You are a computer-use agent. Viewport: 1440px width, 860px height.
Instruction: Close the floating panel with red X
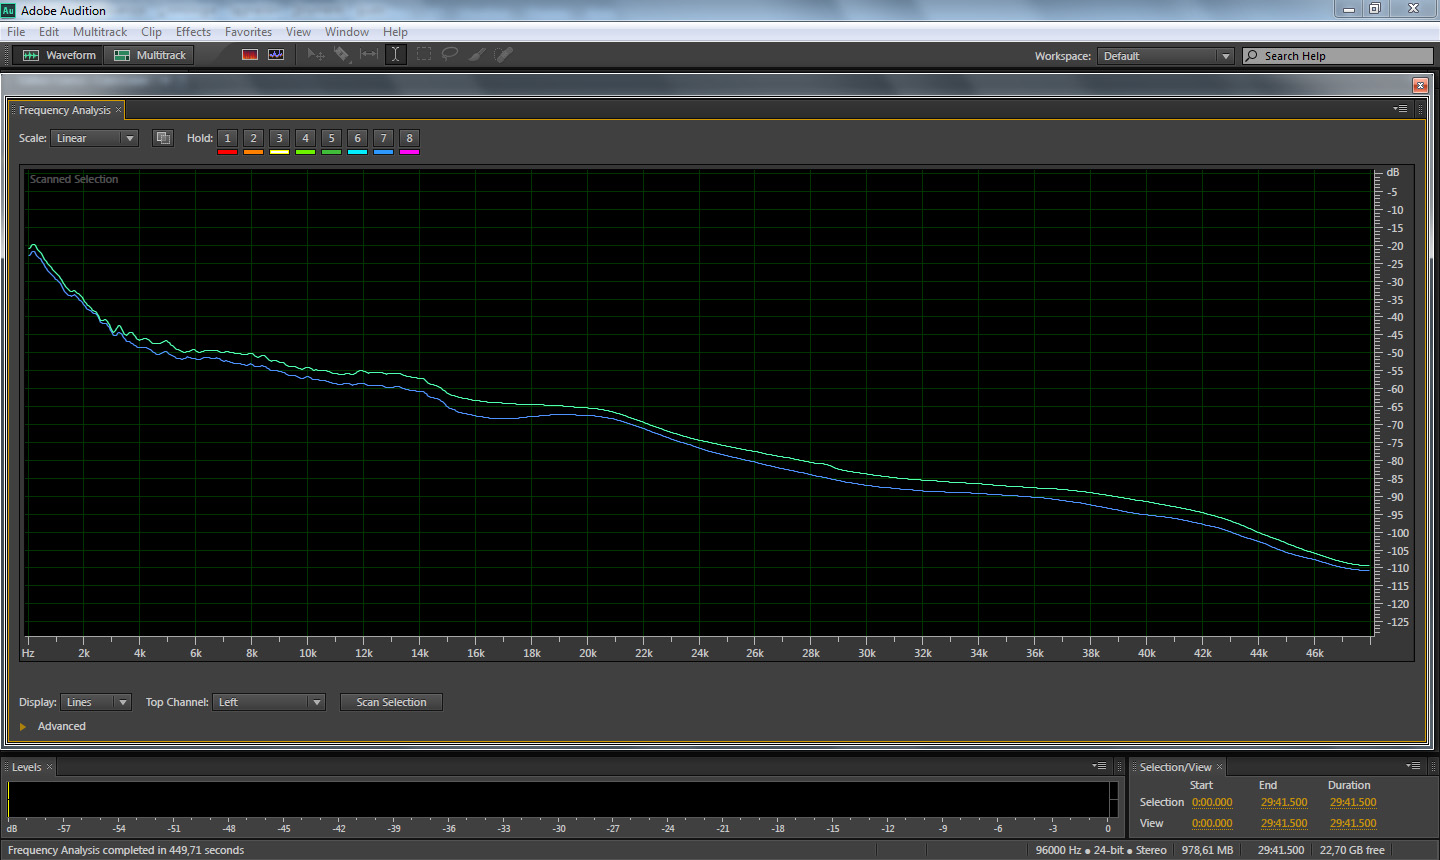pos(1420,85)
